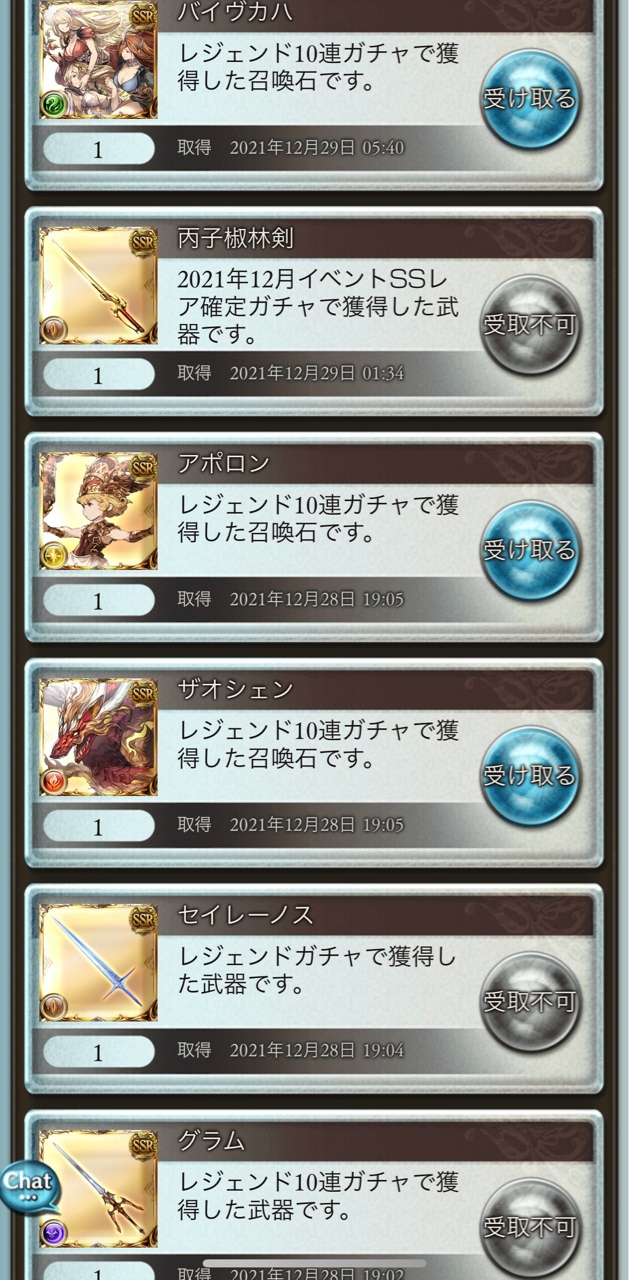Tap the quantity field of セイレーノス
This screenshot has width=629, height=1280.
tap(98, 1052)
